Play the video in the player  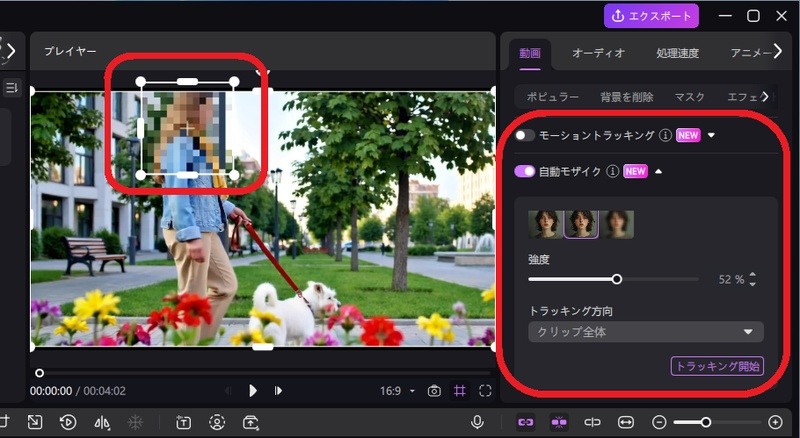click(253, 391)
